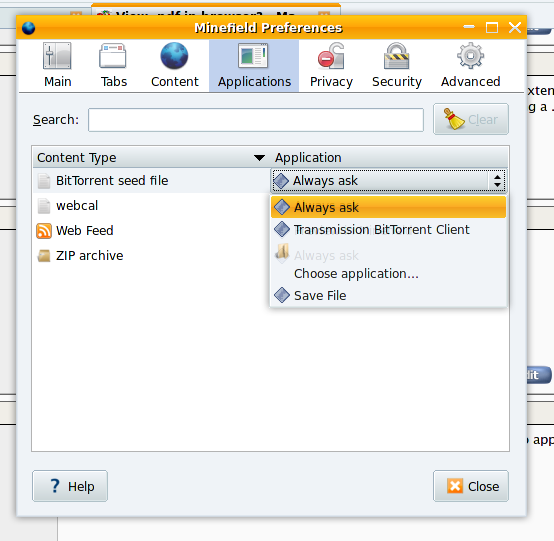Click the Clear button with broom icon
Screen dimensions: 554x541
click(471, 119)
